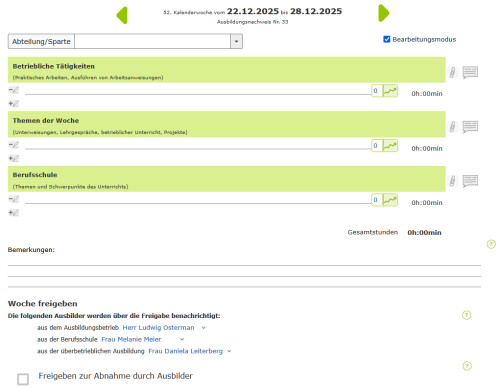Click Betriebliche Tätigkeiten entry text line
Screen dimensions: 500x388
[198, 91]
